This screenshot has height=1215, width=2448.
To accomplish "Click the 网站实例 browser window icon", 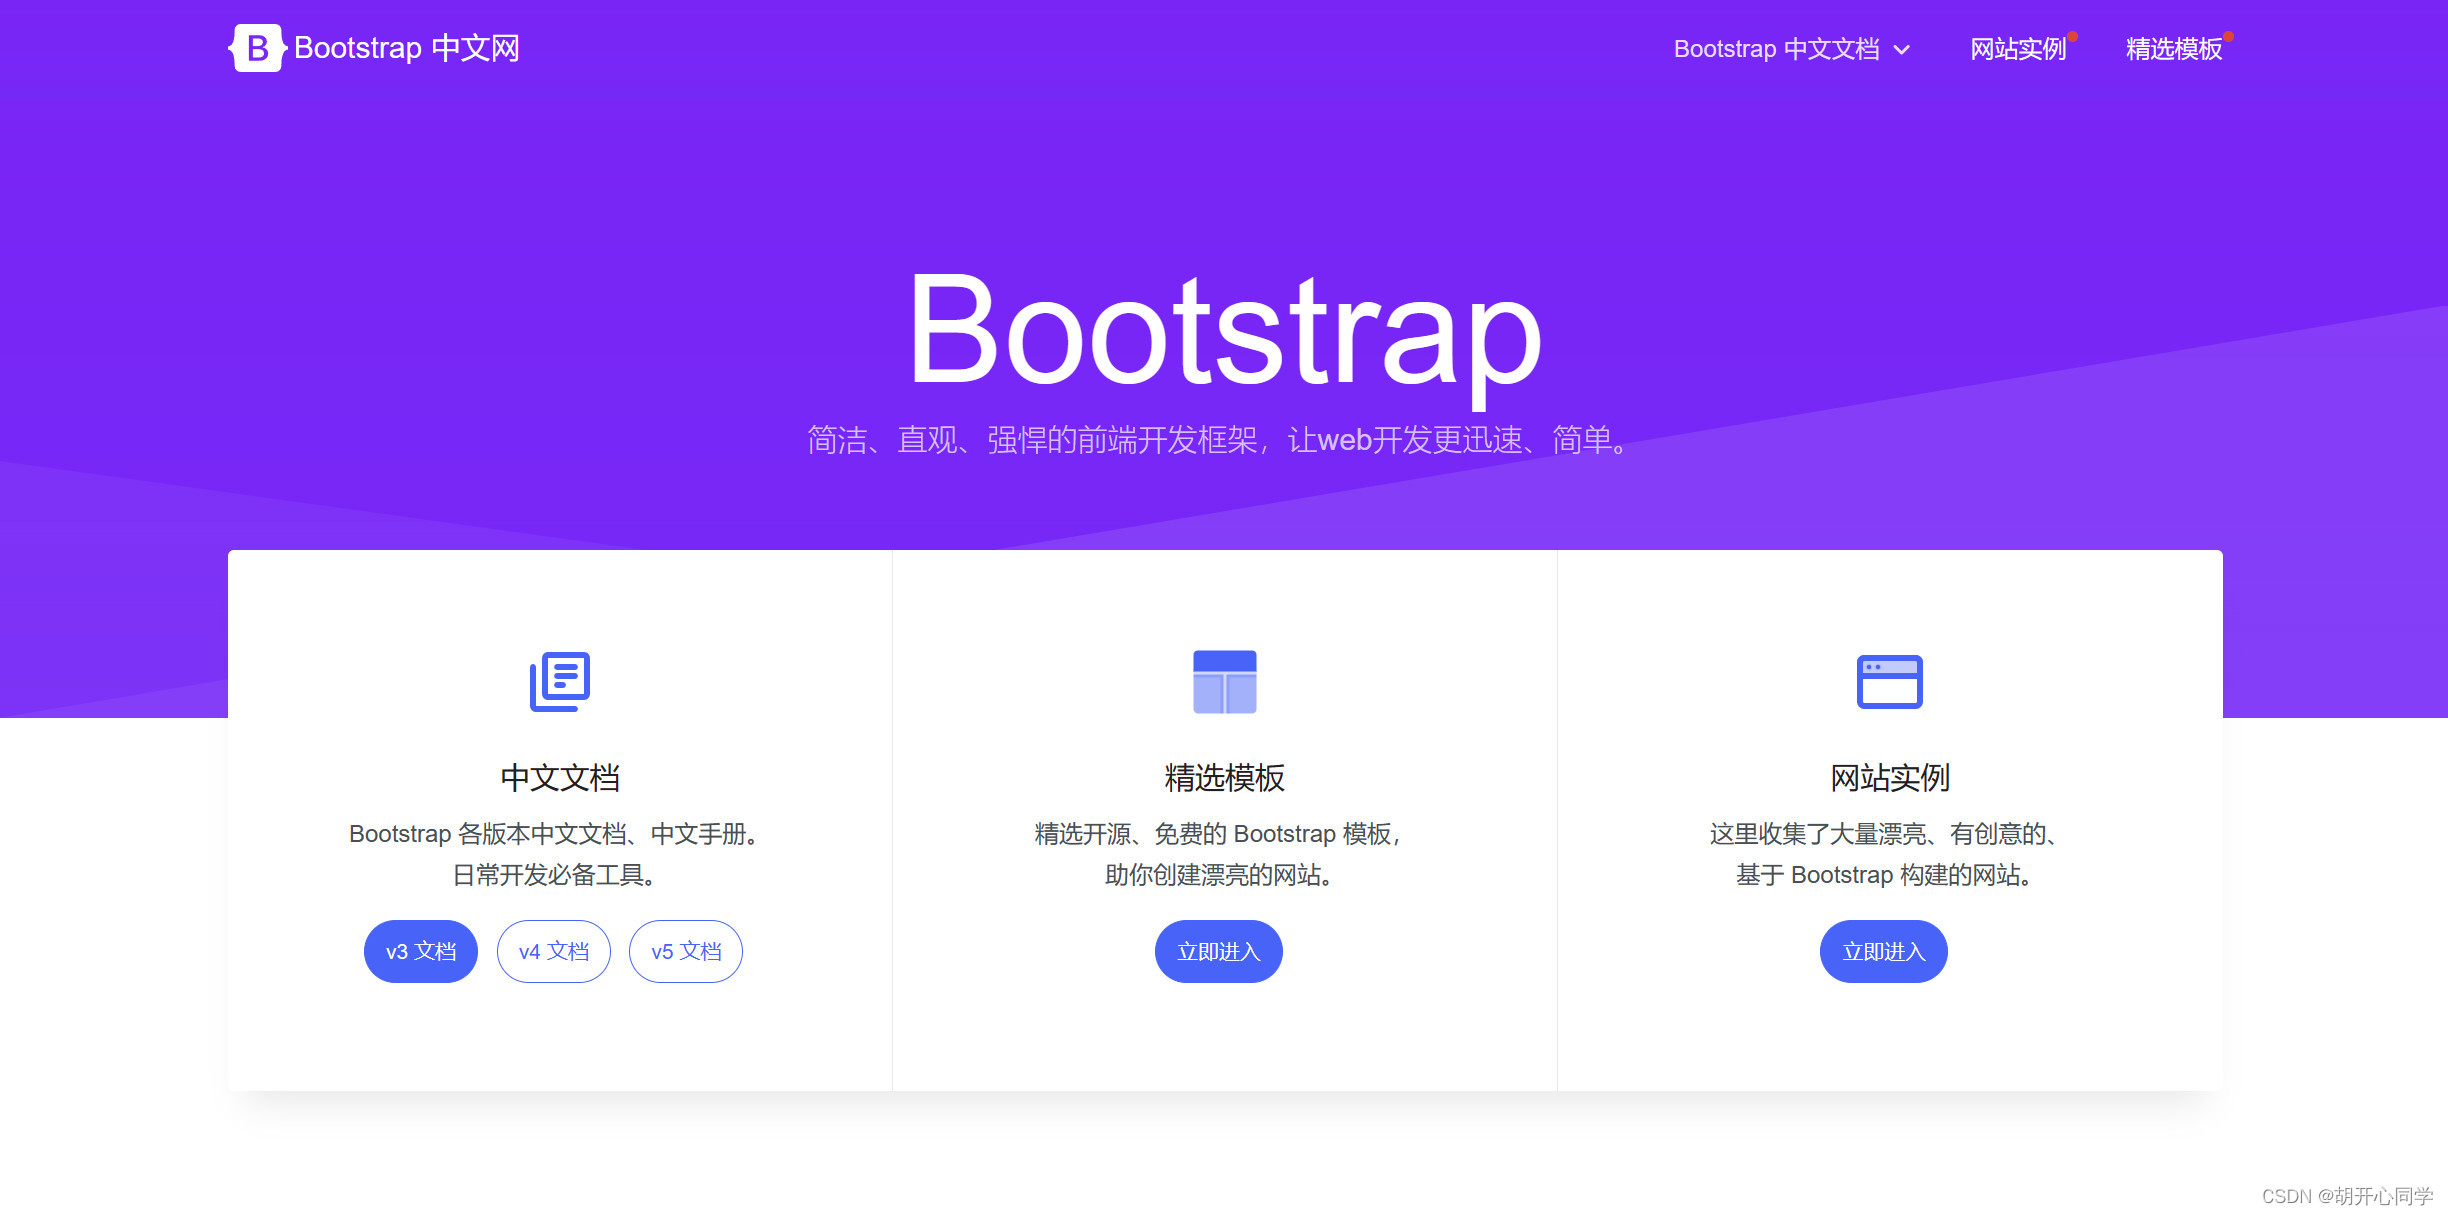I will point(1889,681).
